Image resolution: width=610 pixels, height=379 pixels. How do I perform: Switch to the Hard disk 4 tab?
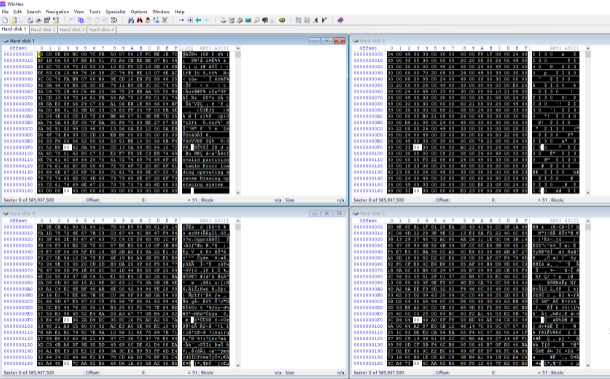(x=101, y=30)
